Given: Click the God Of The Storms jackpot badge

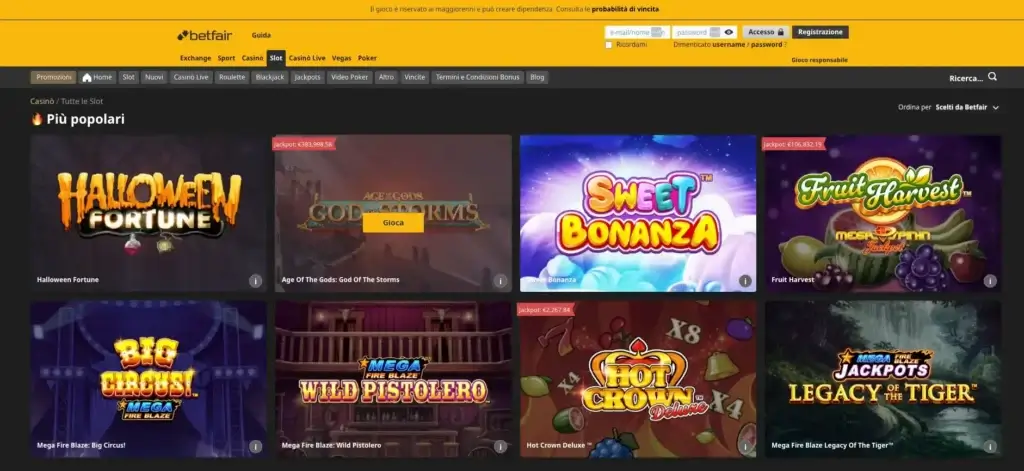Looking at the screenshot, I should point(304,144).
